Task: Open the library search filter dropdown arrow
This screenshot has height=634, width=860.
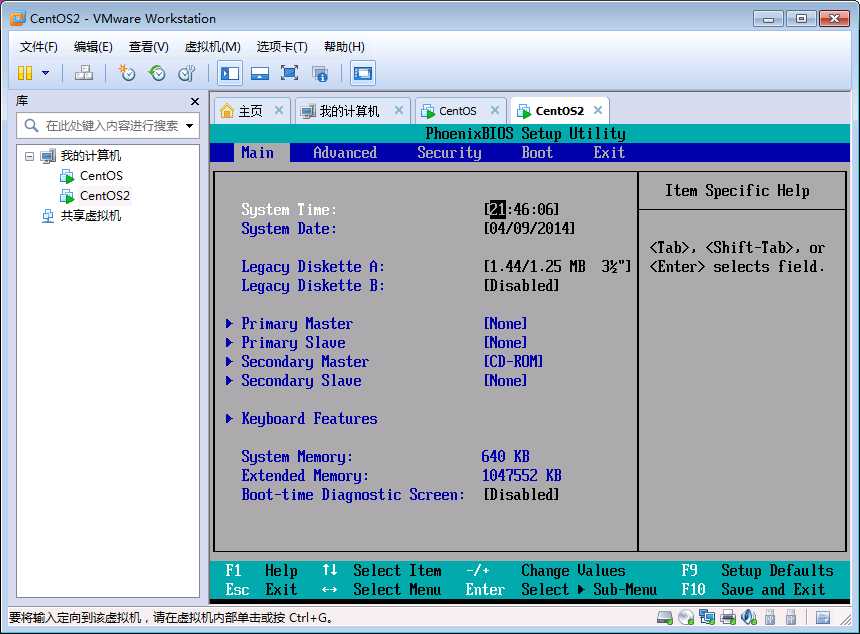Action: click(x=189, y=126)
